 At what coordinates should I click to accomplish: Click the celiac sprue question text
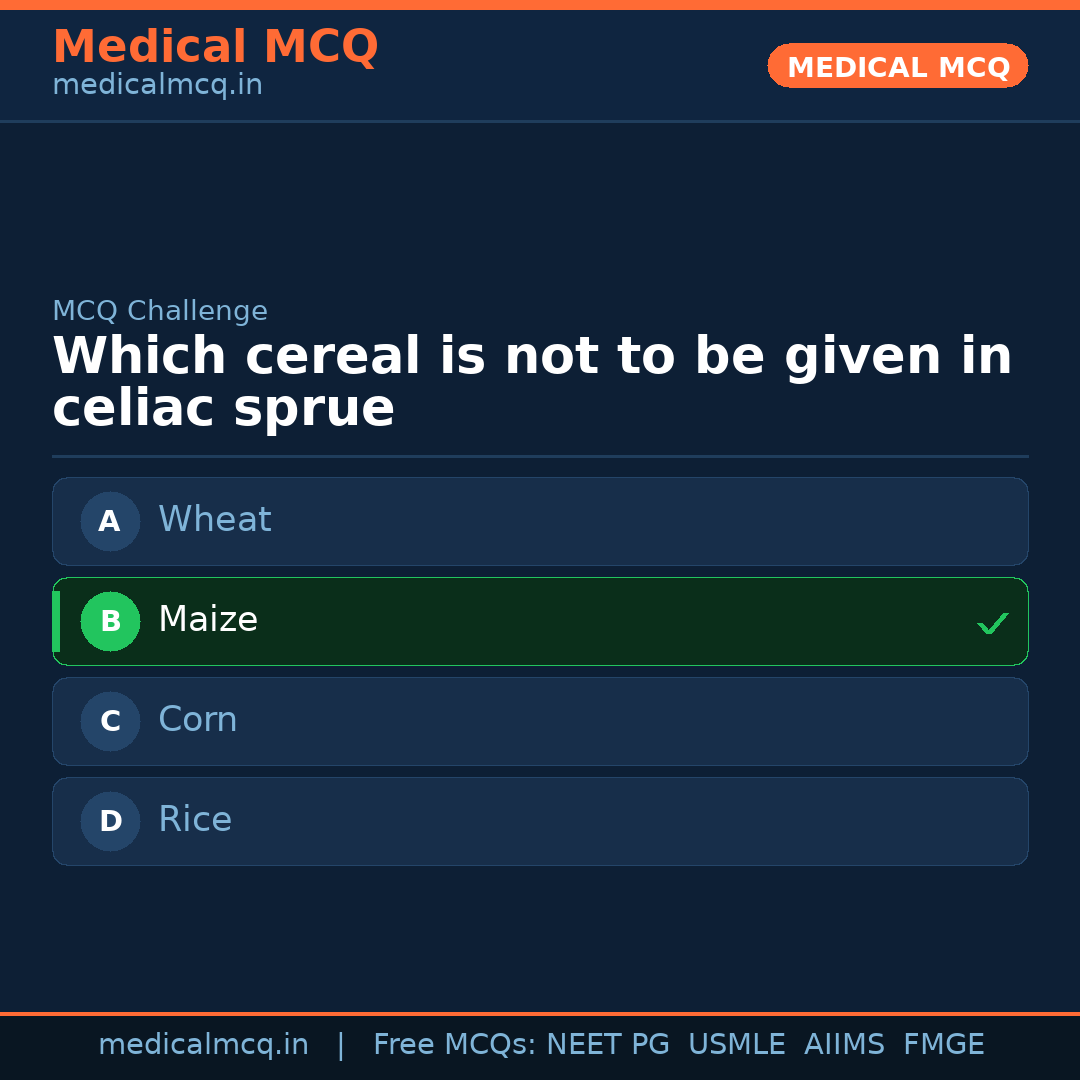click(532, 383)
